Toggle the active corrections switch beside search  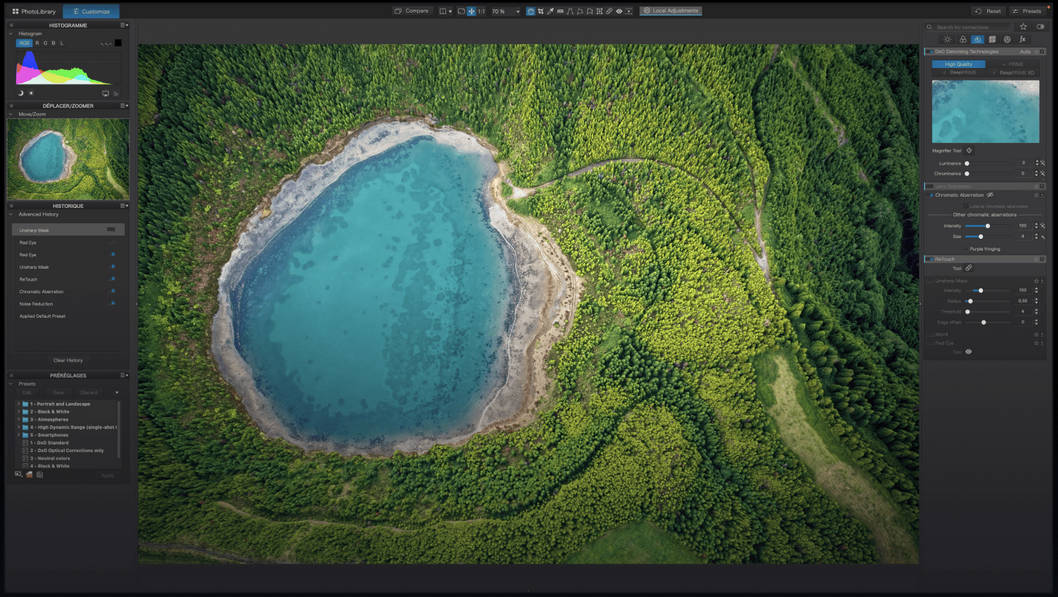click(1040, 26)
